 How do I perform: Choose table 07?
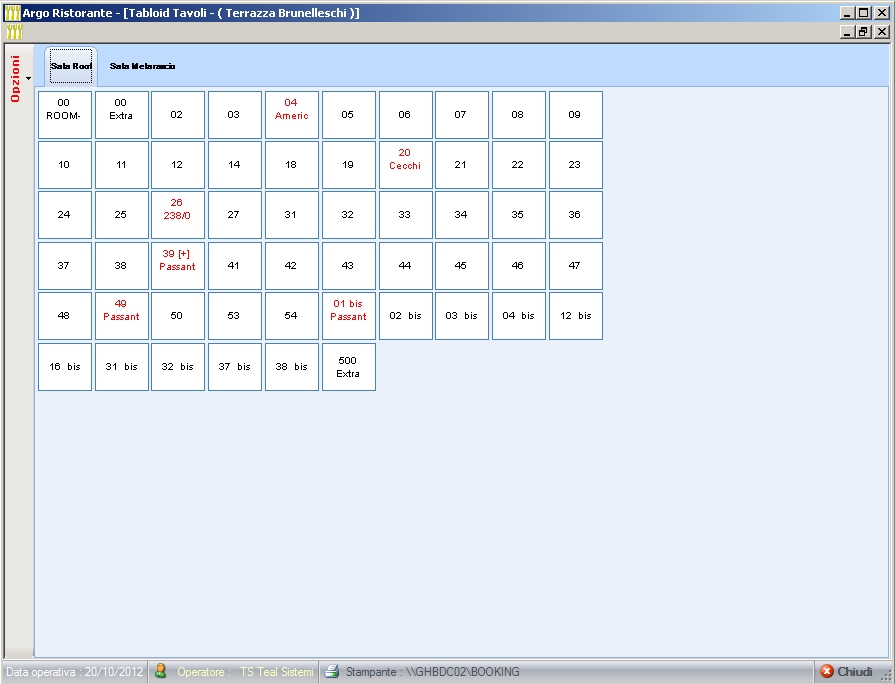click(x=462, y=115)
